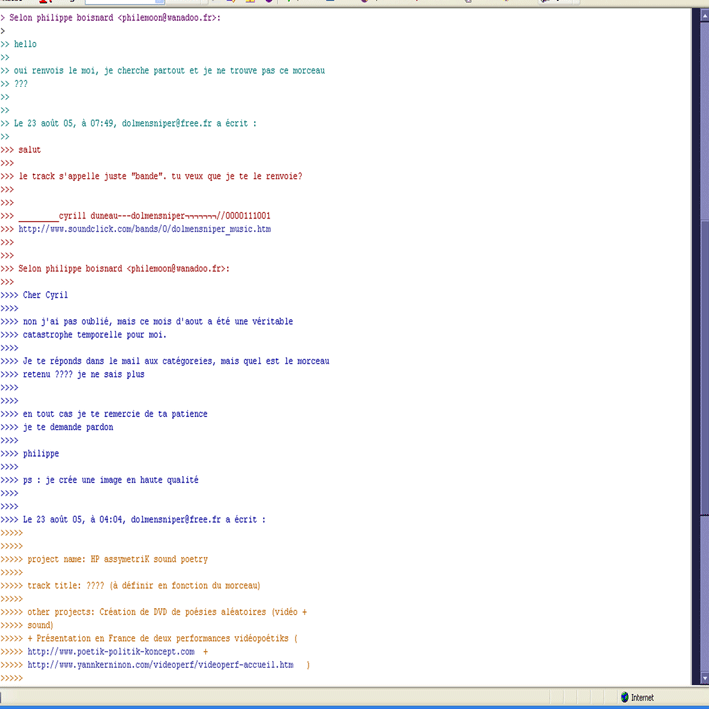Click the line 'je te demande pardon'

(57, 427)
